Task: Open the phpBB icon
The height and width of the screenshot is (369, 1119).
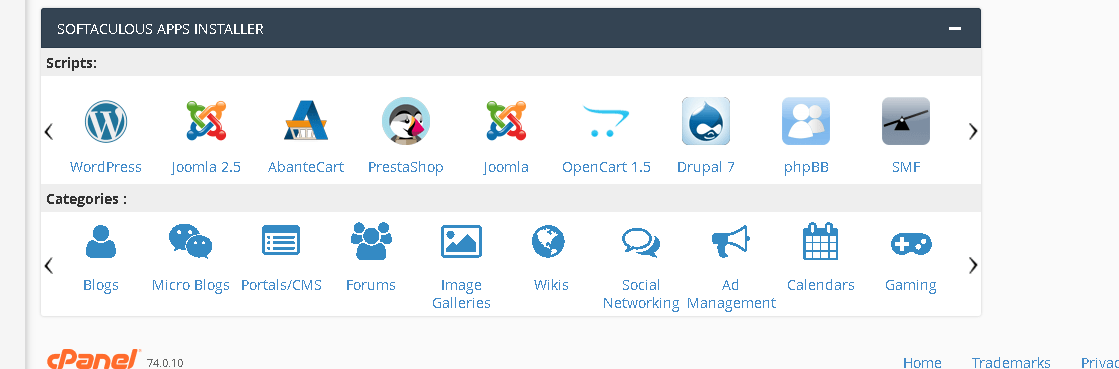Action: pos(806,121)
